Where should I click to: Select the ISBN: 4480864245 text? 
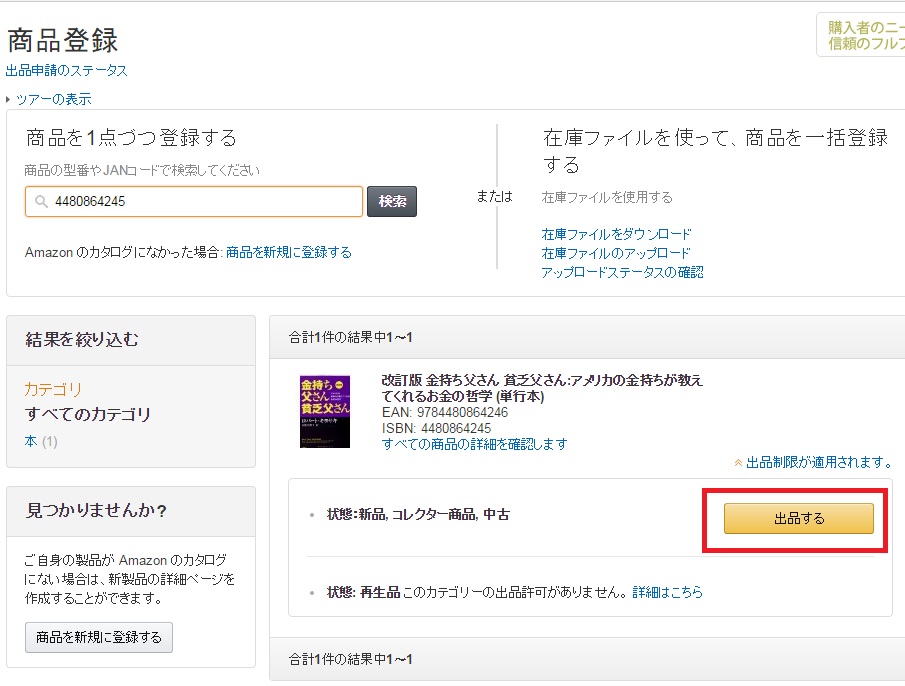pos(436,428)
